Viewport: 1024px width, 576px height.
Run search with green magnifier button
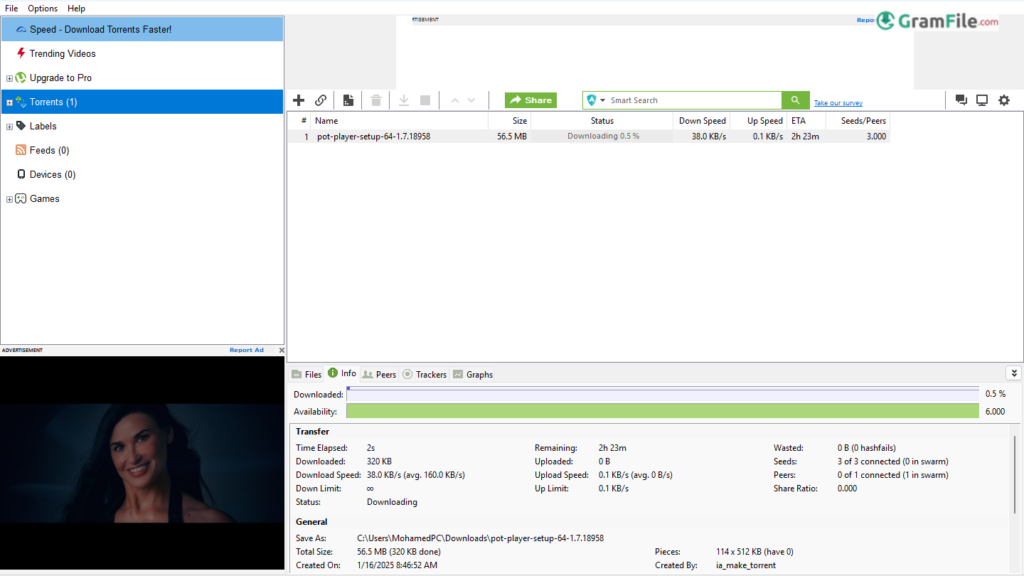[795, 100]
